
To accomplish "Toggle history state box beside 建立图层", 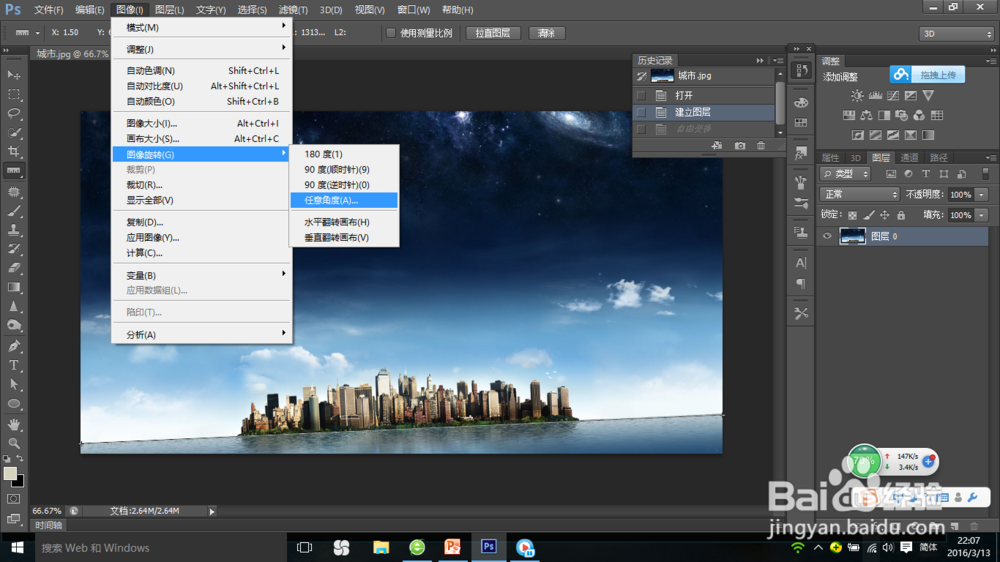I will point(641,112).
